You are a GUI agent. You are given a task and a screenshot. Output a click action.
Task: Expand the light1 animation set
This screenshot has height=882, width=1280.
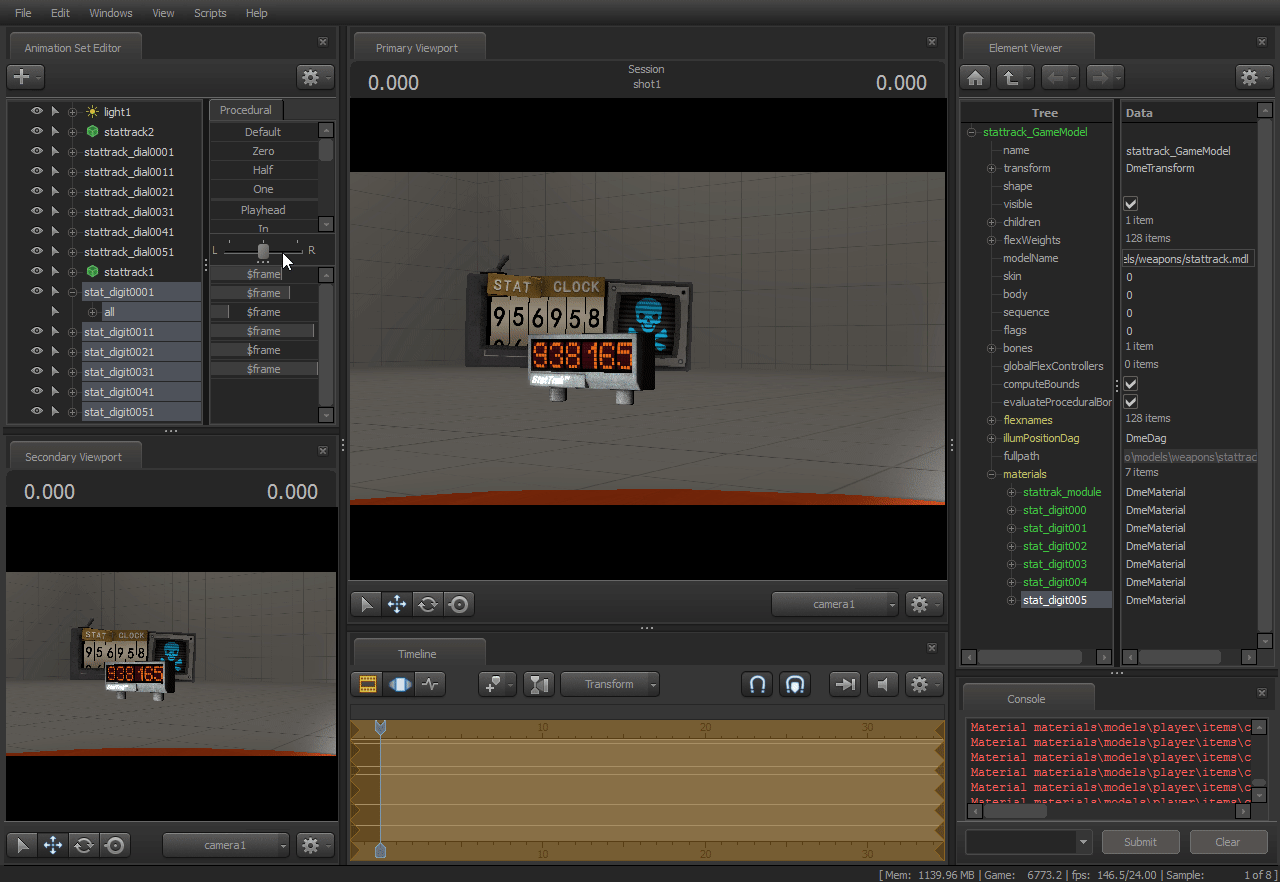72,112
